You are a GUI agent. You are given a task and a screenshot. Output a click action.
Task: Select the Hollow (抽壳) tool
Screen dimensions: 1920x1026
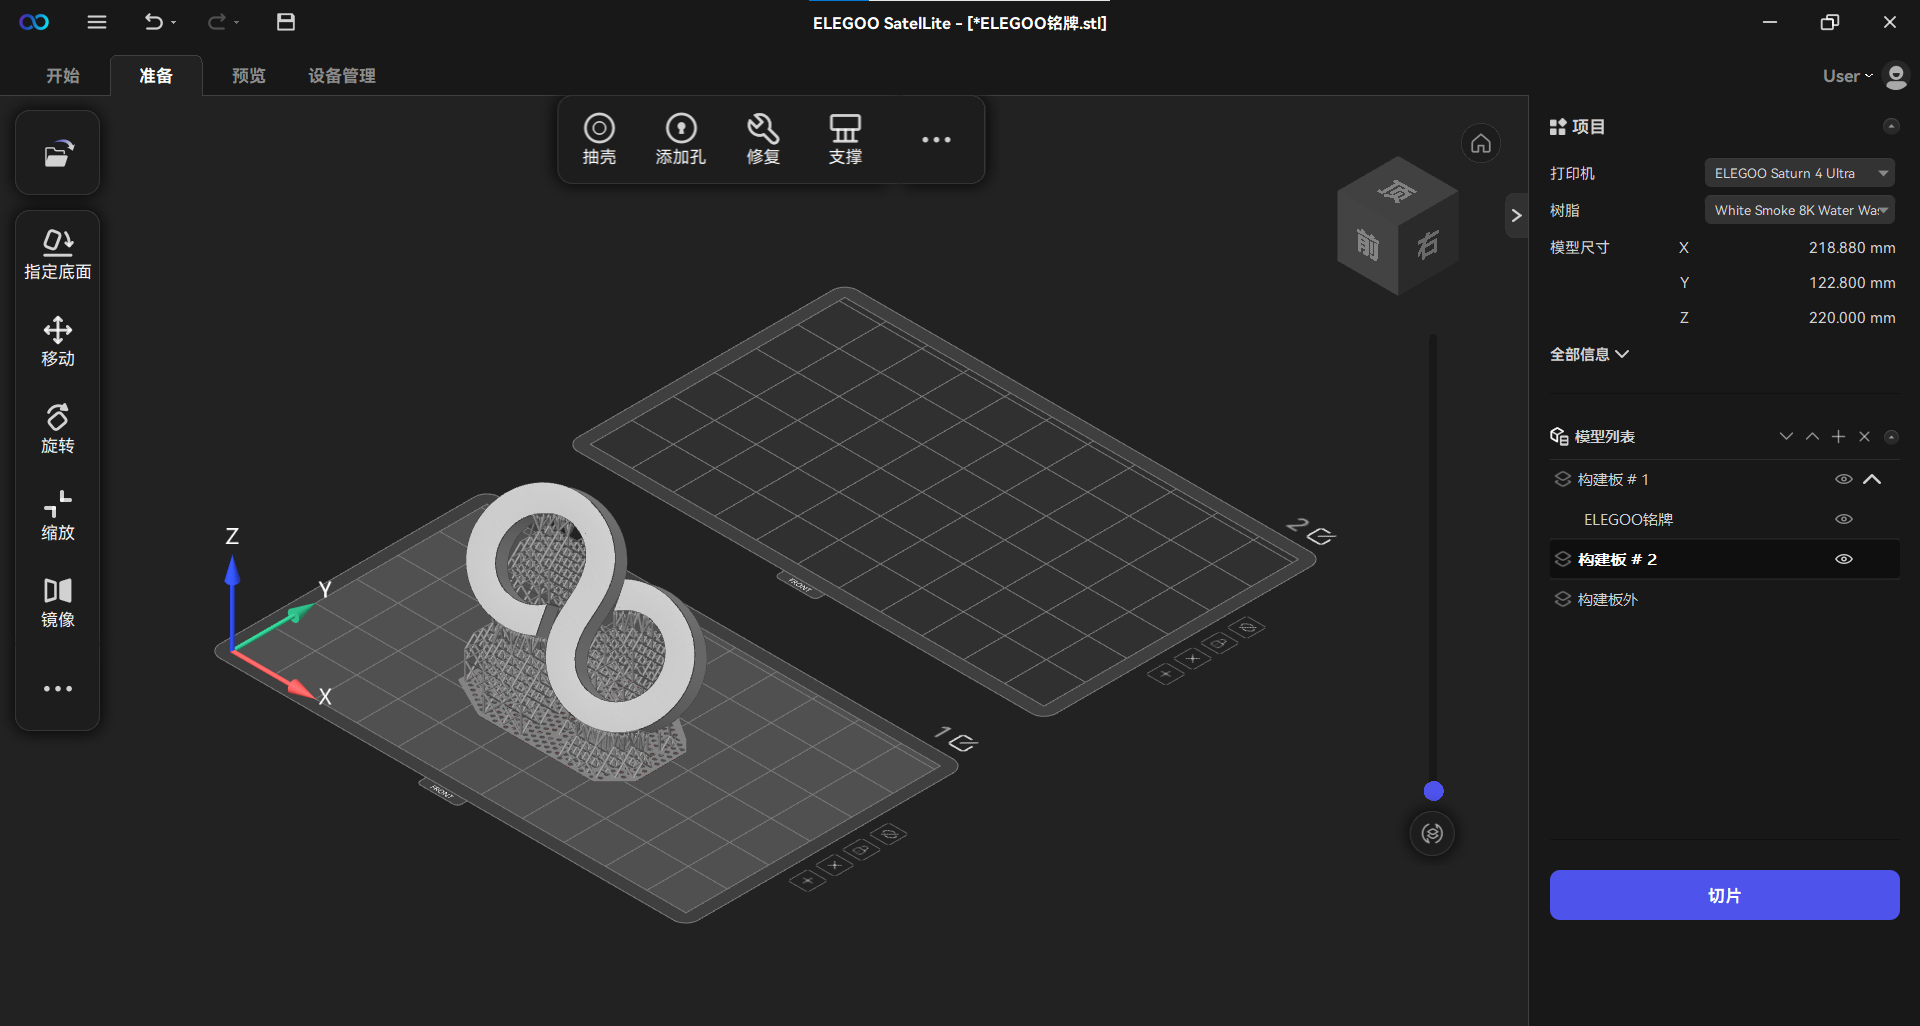pos(599,139)
